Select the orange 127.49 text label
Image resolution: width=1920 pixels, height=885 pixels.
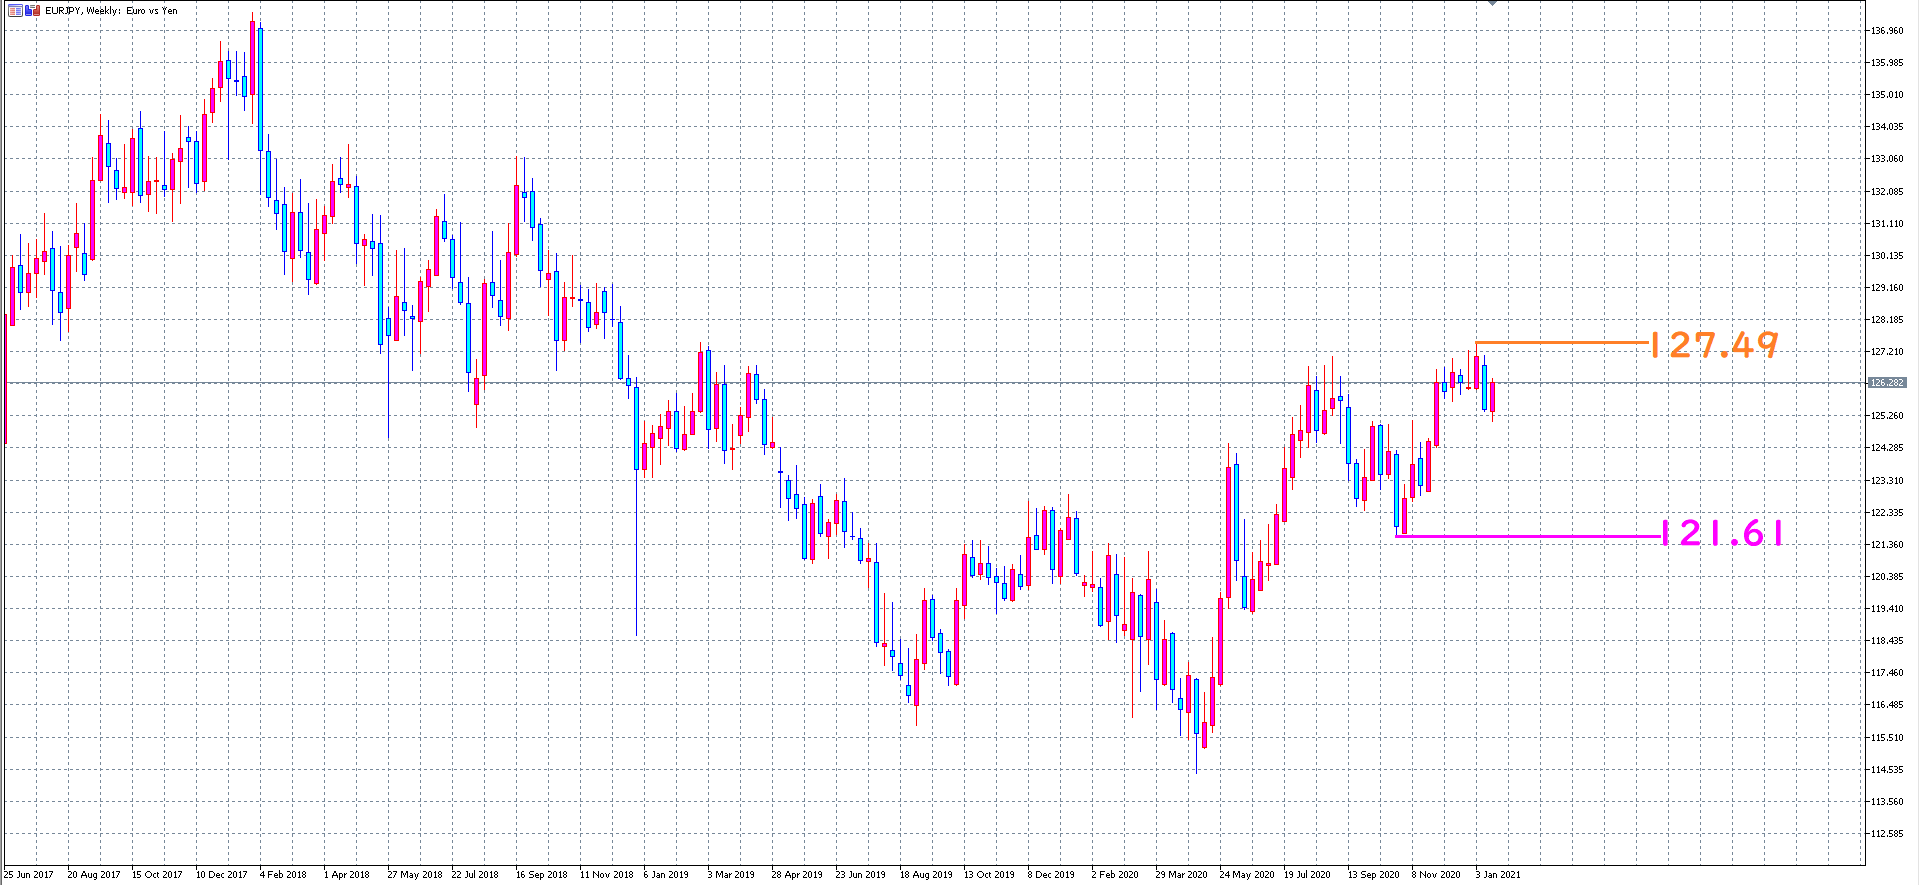click(1713, 345)
